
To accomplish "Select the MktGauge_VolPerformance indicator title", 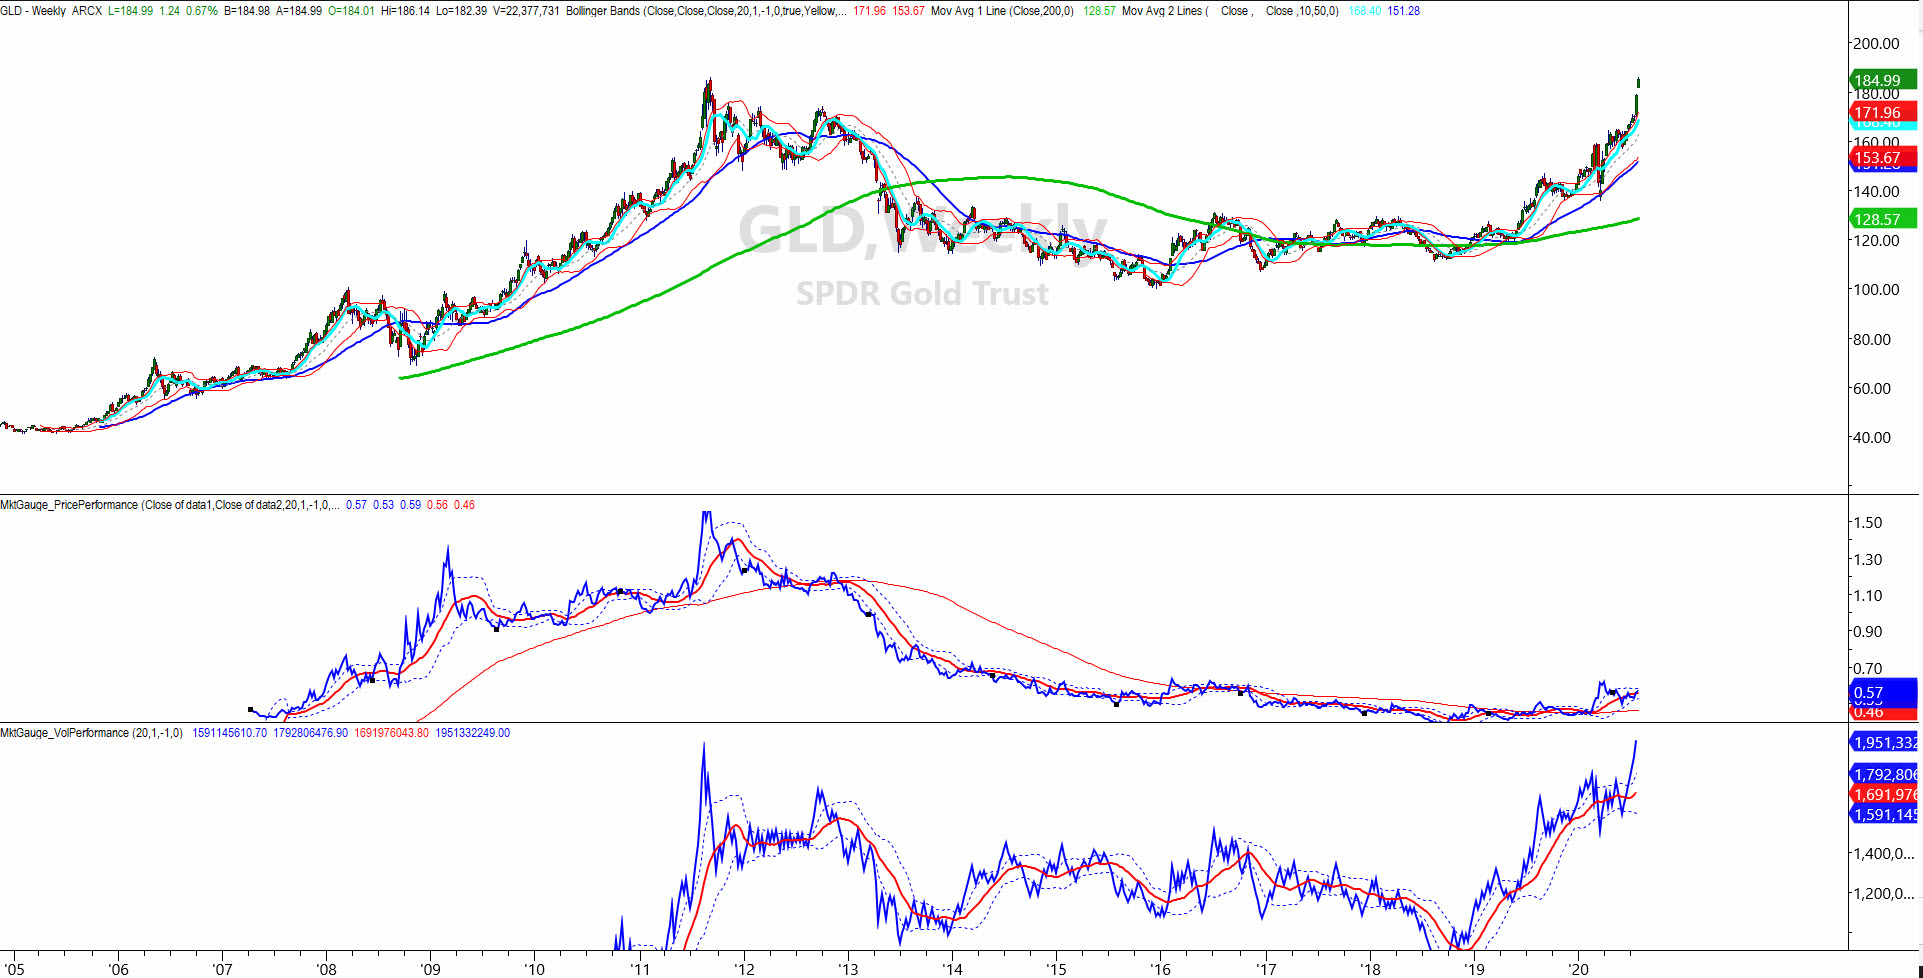I will click(65, 733).
